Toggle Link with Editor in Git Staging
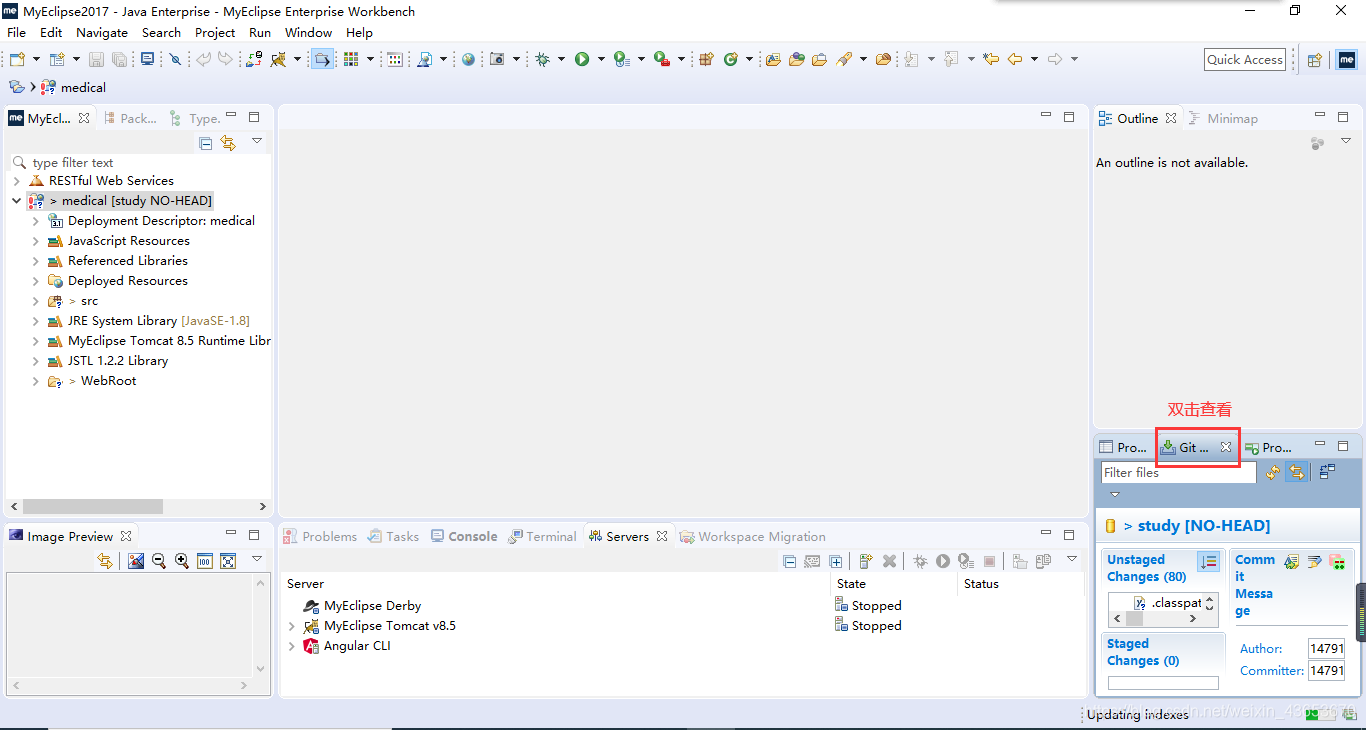The image size is (1366, 730). tap(1296, 472)
